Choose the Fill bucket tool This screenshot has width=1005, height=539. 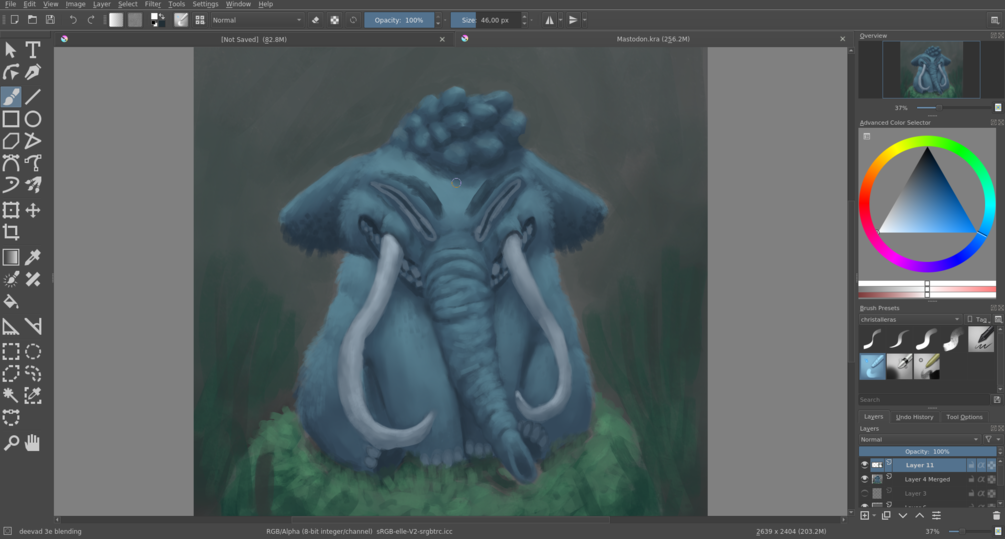(x=11, y=301)
